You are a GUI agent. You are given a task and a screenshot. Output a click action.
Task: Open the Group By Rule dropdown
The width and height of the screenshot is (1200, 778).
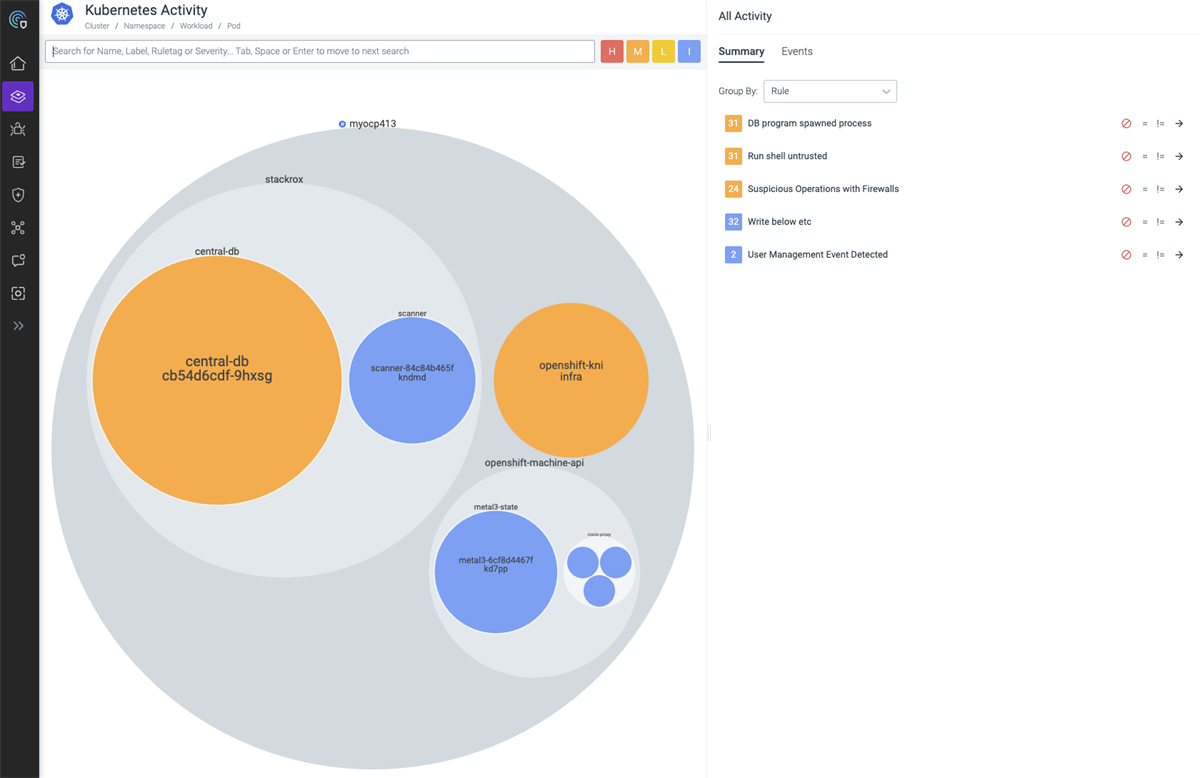(x=830, y=91)
